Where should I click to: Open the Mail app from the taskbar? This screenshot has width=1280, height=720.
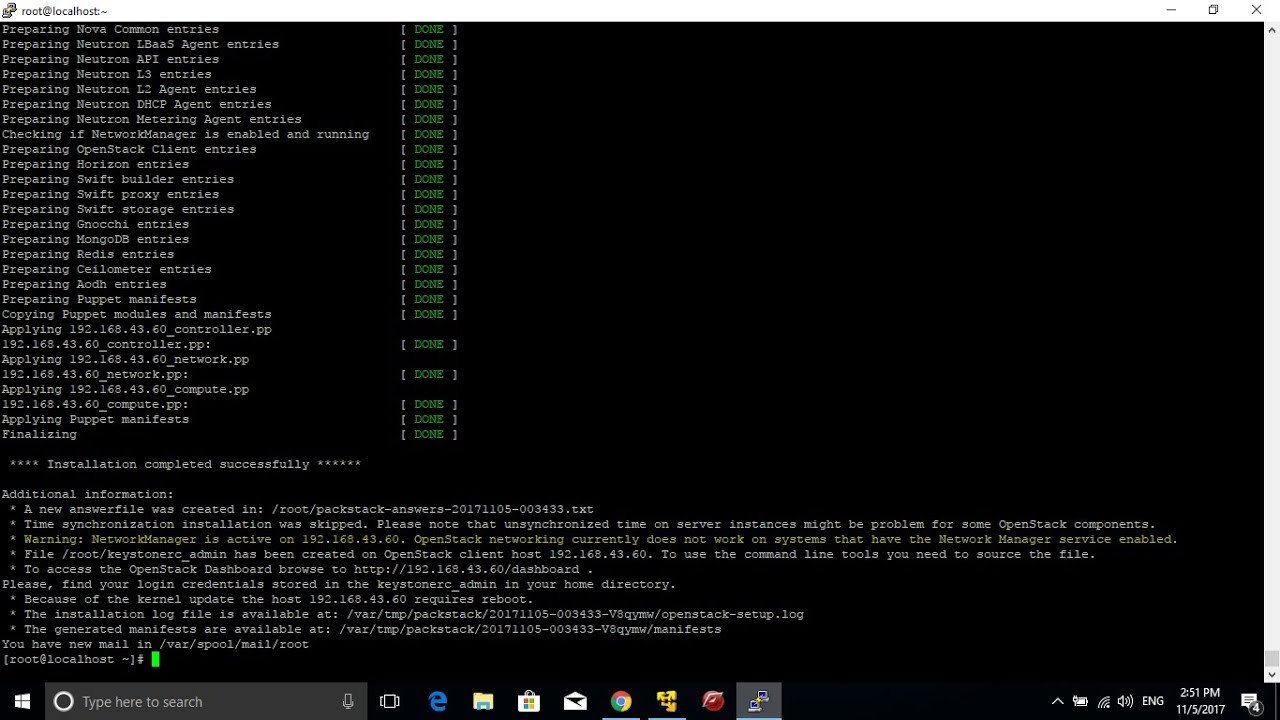[x=575, y=701]
